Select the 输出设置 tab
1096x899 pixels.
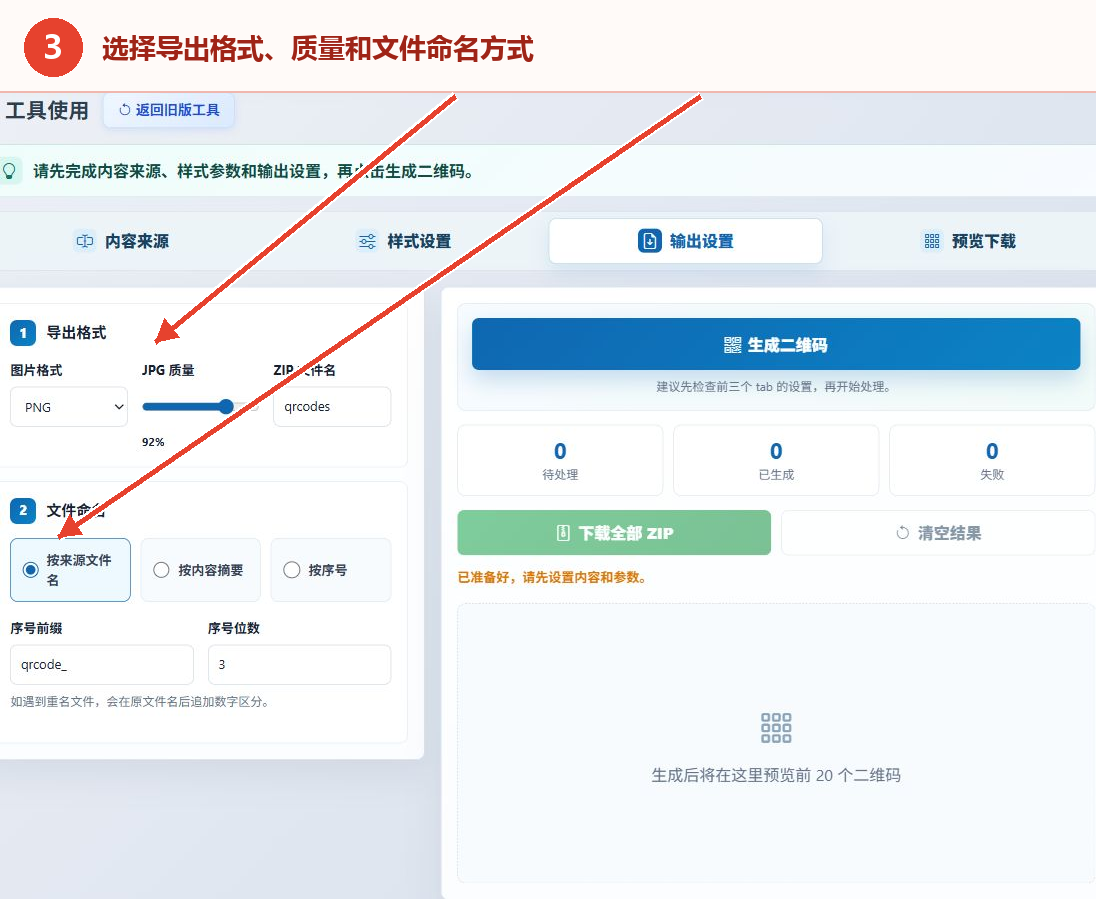(685, 241)
